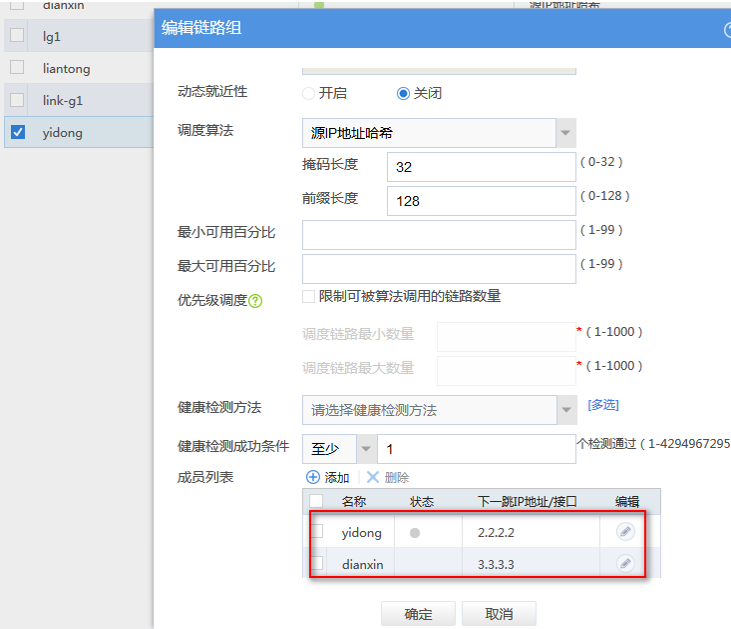Open the 调度算法 dropdown showing 源IP地址哈希
The width and height of the screenshot is (731, 629).
(439, 132)
